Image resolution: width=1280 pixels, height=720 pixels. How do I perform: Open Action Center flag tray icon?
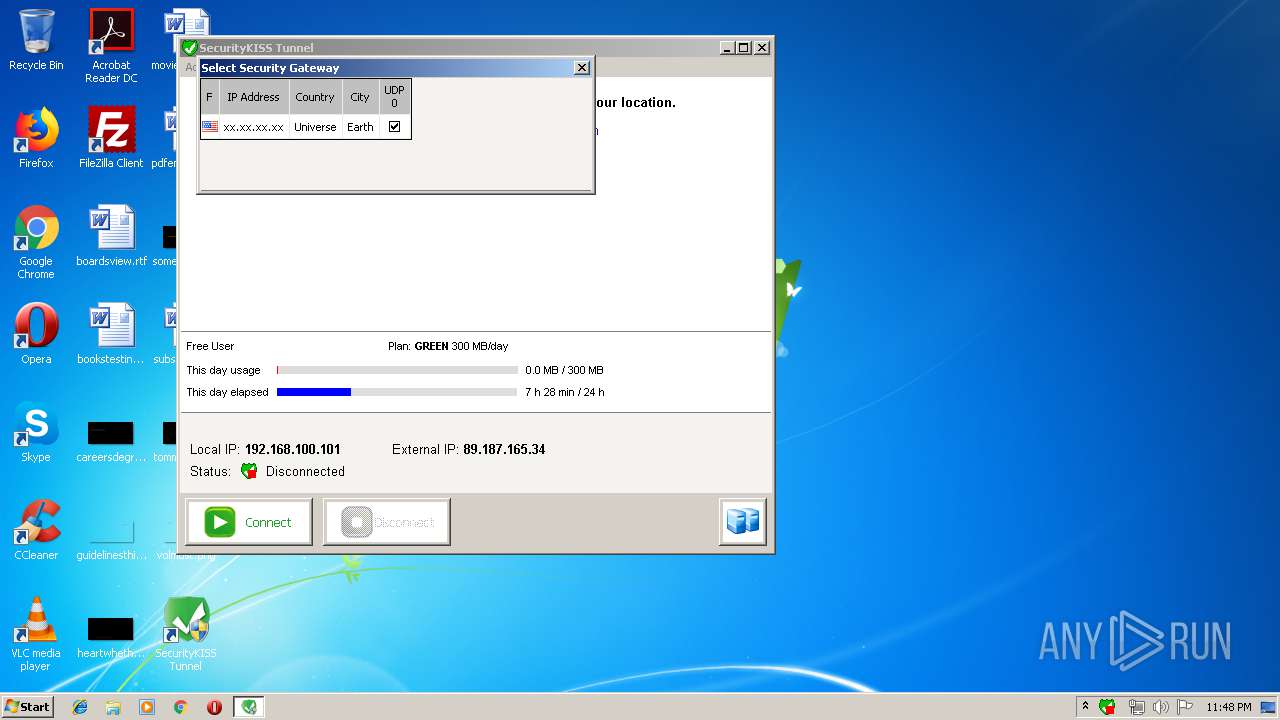point(1185,707)
